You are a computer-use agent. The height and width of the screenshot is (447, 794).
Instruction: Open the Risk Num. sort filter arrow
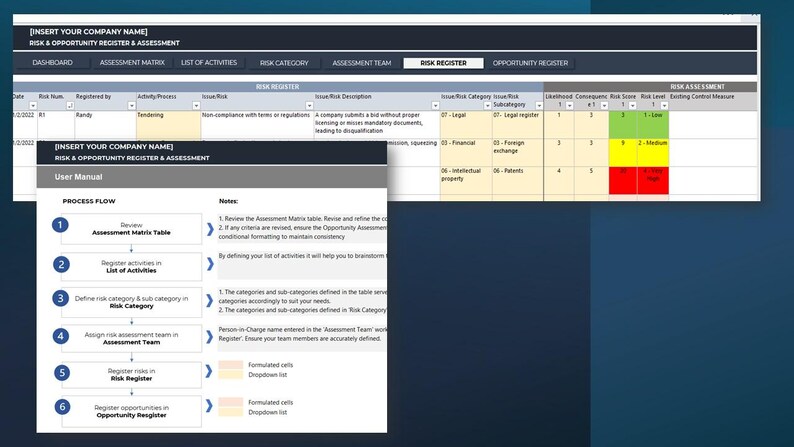(x=70, y=105)
